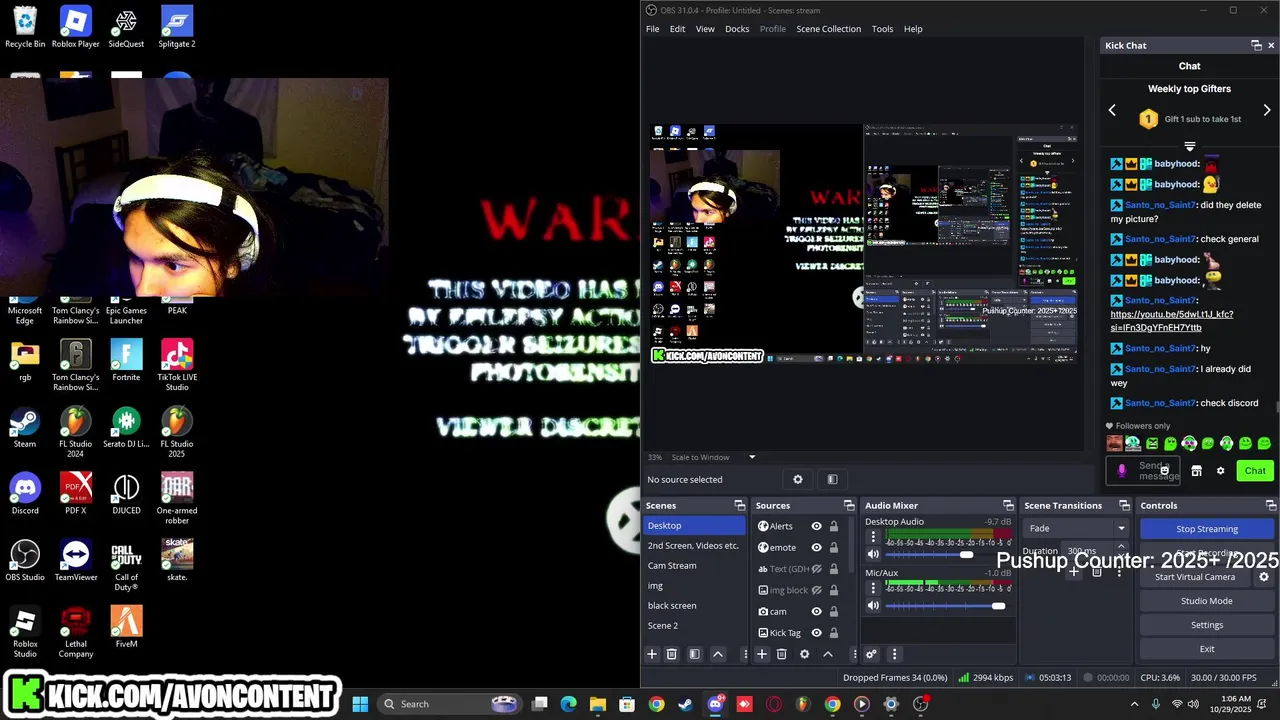Open scene filters icon in Scenes dock
Viewport: 1280px width, 720px height.
(x=695, y=654)
